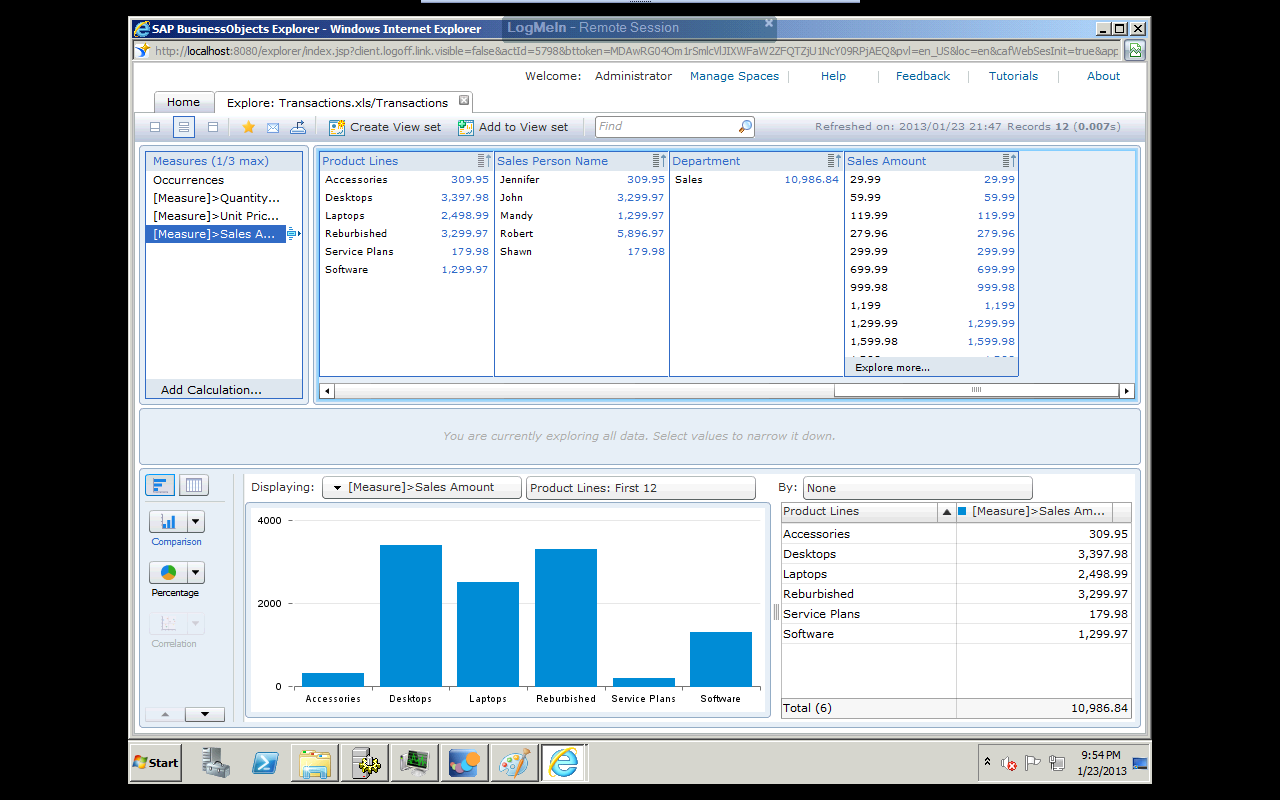This screenshot has height=800, width=1280.
Task: Select the Explore: Transactions.xls tab
Action: (337, 103)
